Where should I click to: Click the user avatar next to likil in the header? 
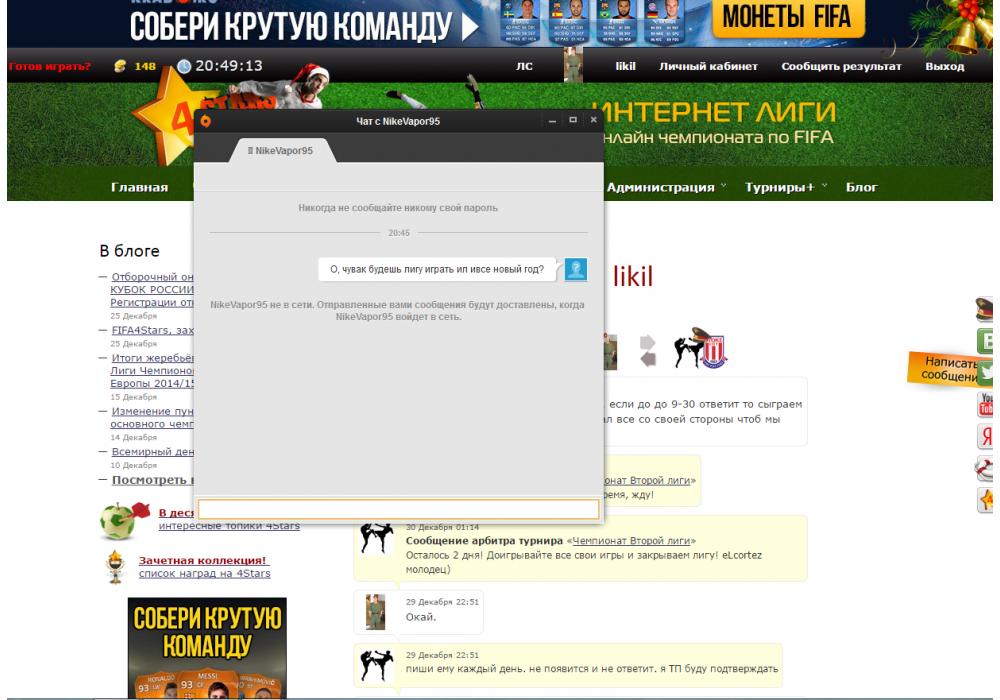[x=573, y=64]
